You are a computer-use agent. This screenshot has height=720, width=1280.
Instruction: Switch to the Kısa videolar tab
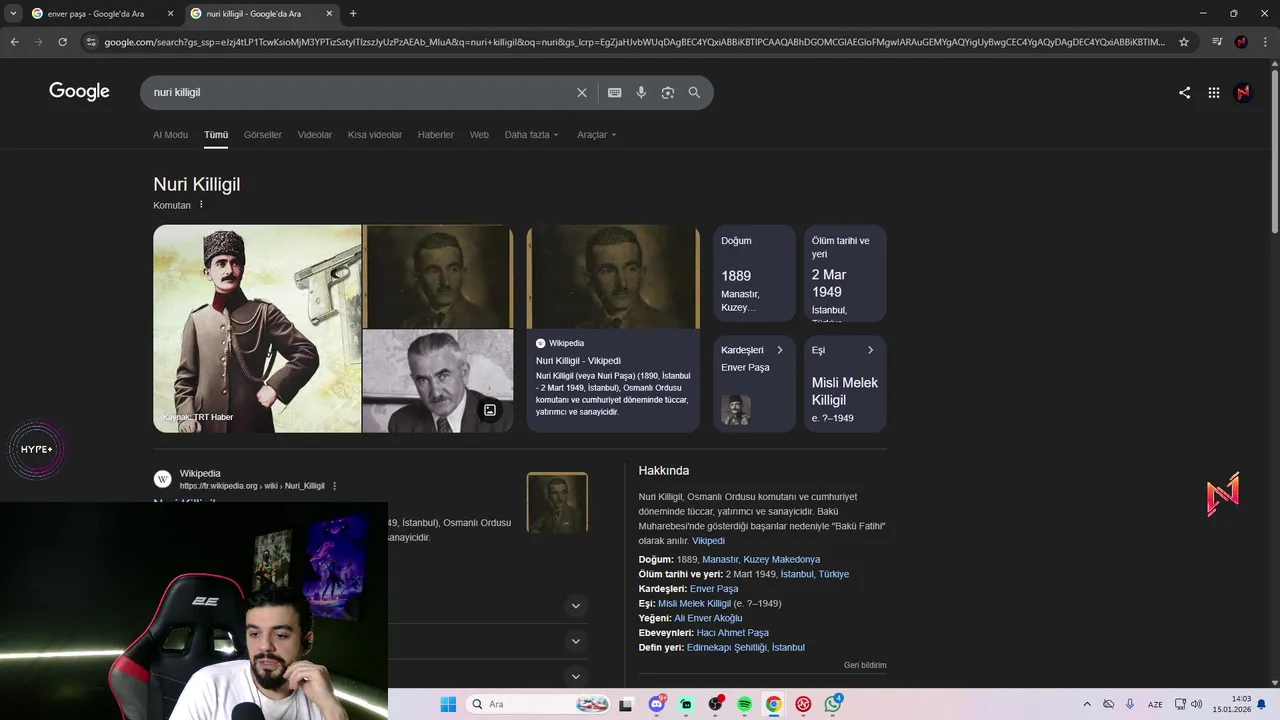[x=375, y=135]
